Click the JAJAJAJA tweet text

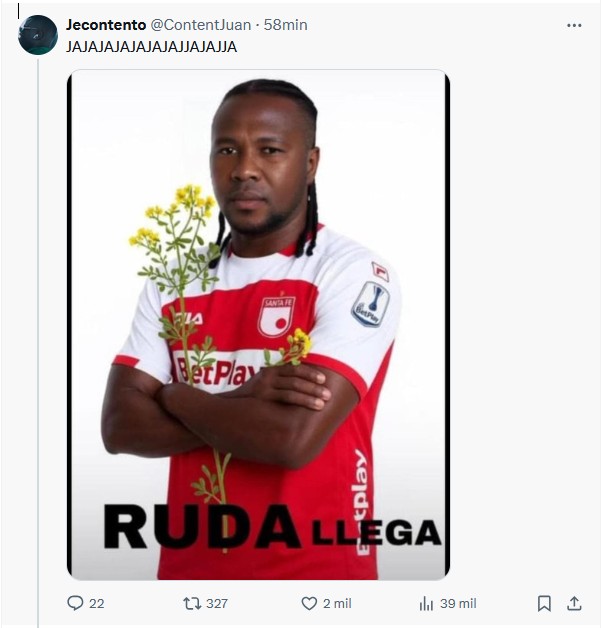point(151,47)
